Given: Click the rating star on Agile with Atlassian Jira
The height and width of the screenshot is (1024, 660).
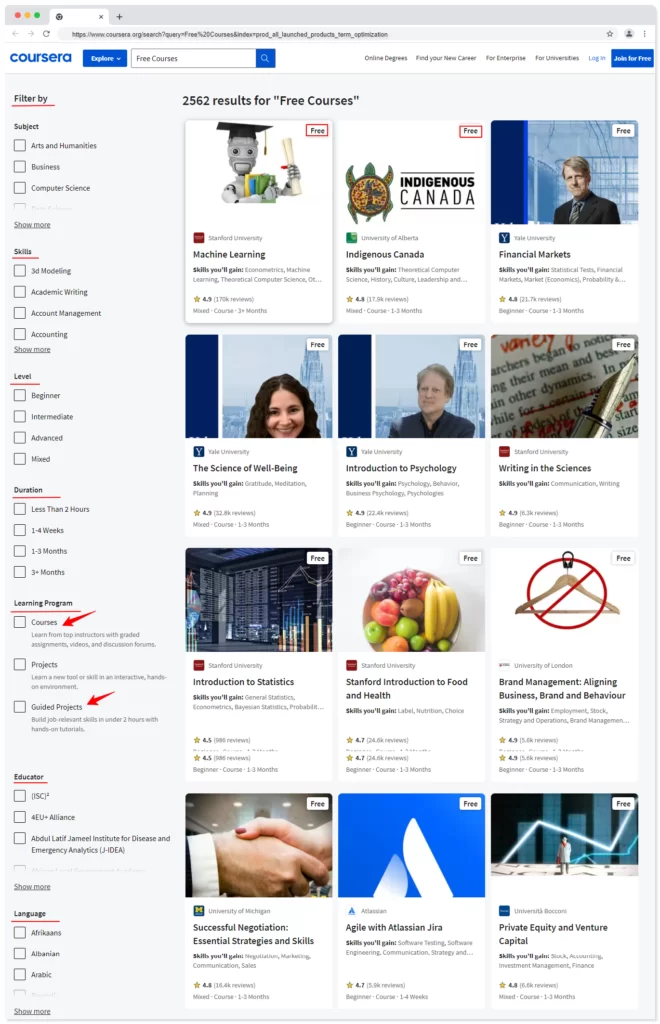Looking at the screenshot, I should pyautogui.click(x=350, y=985).
